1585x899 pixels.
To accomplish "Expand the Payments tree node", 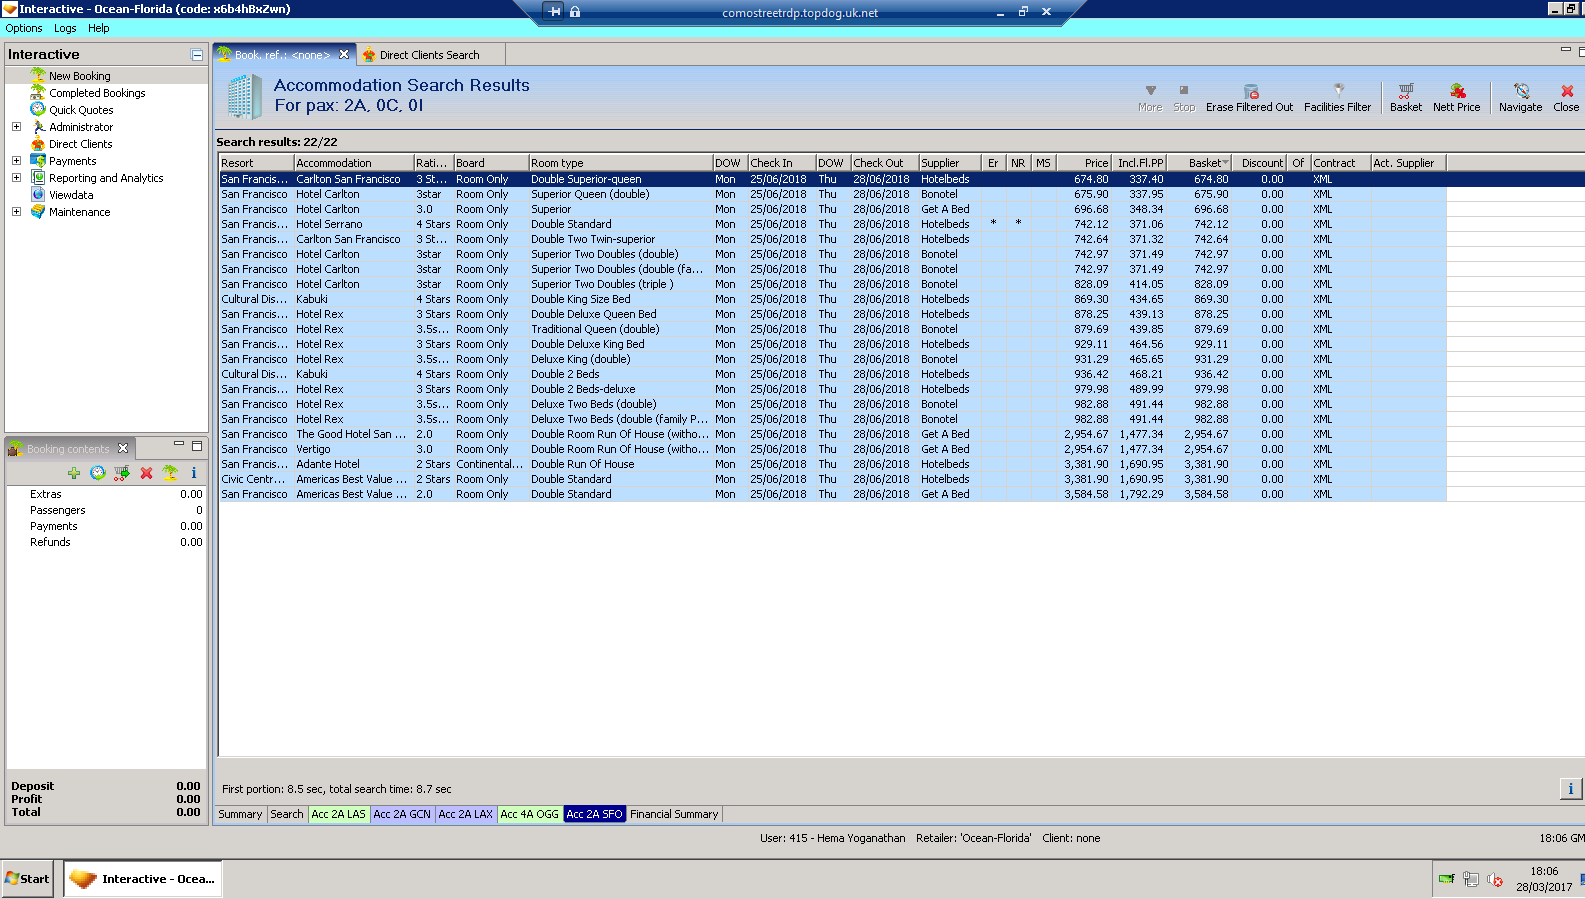I will coord(16,160).
